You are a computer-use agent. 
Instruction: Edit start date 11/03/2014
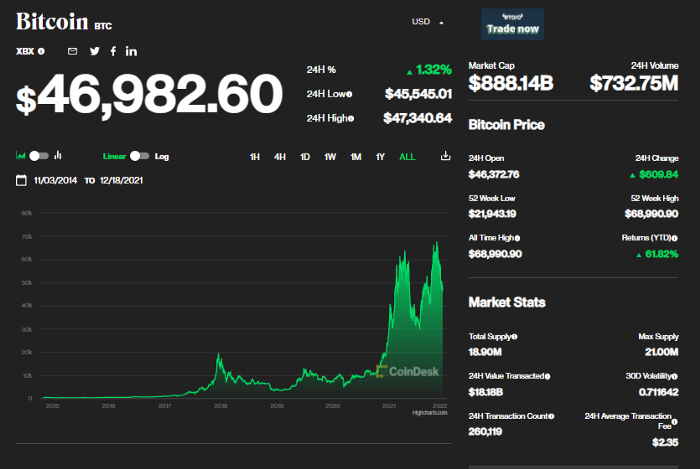click(x=55, y=180)
